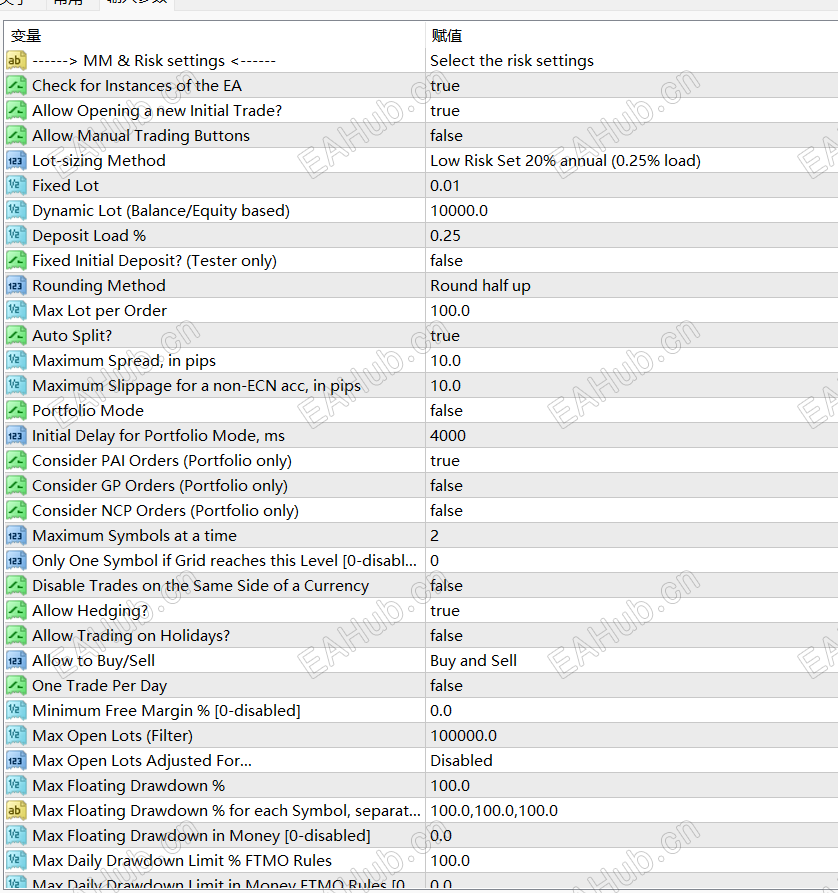Edit the Max Open Lots (Filter) value 100000.0
The image size is (838, 893).
click(464, 735)
